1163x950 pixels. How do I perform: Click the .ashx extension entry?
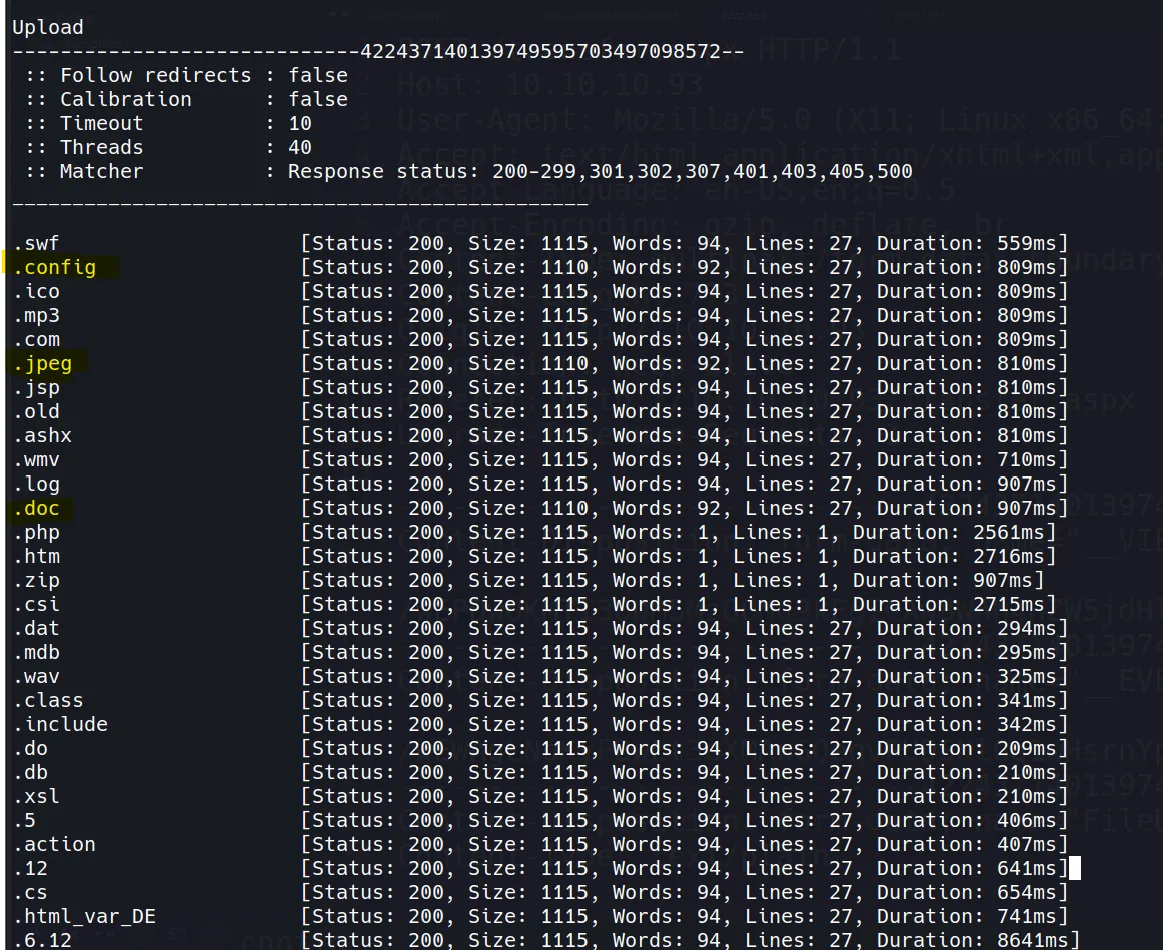click(42, 435)
